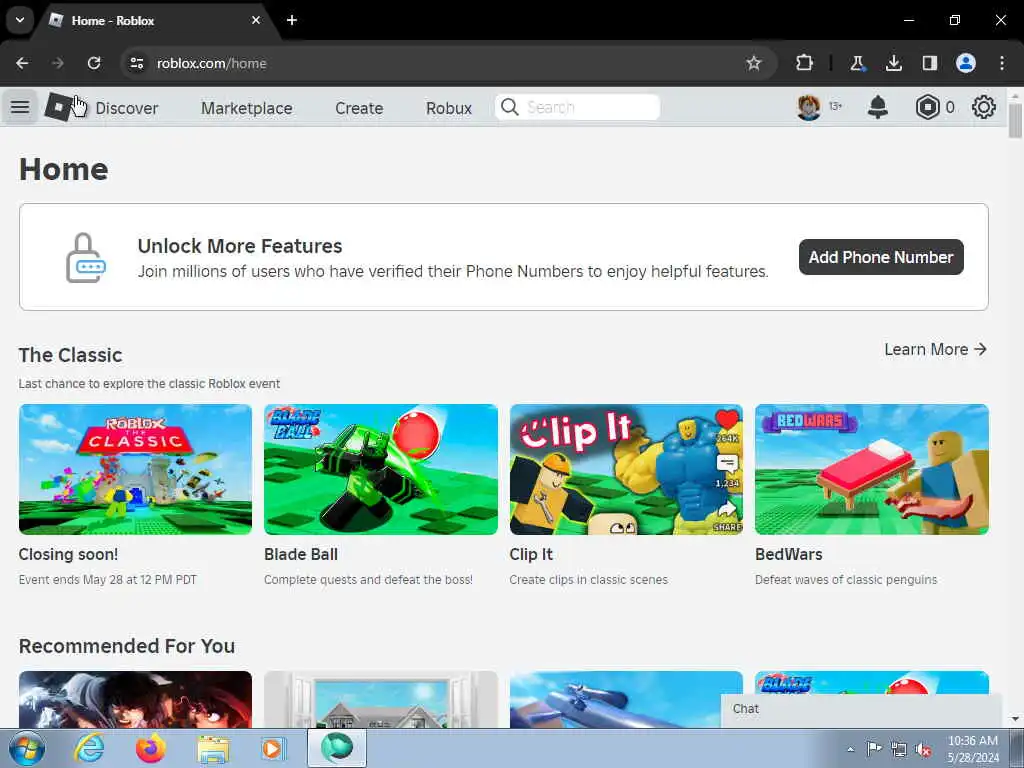The height and width of the screenshot is (768, 1024).
Task: Open the Marketplace page
Action: pyautogui.click(x=247, y=108)
